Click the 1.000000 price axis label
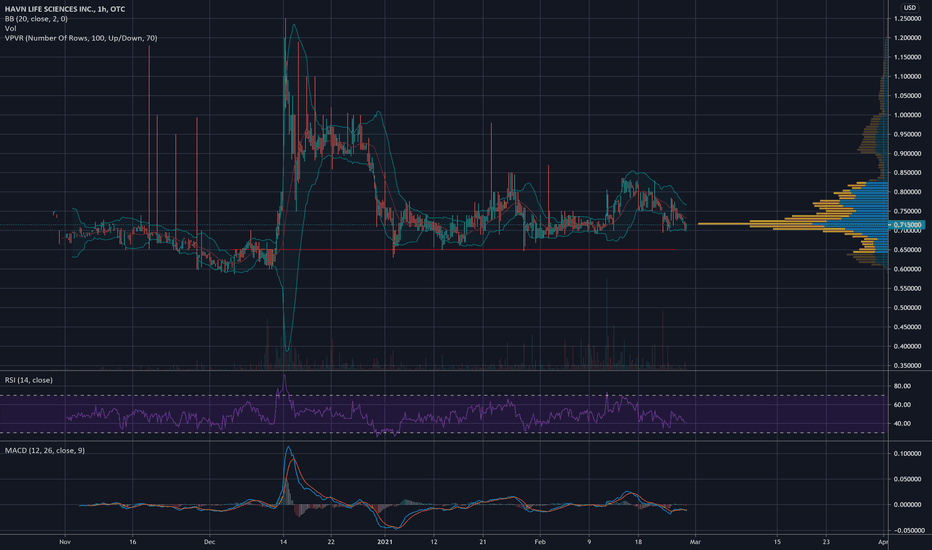This screenshot has width=932, height=550. 907,115
